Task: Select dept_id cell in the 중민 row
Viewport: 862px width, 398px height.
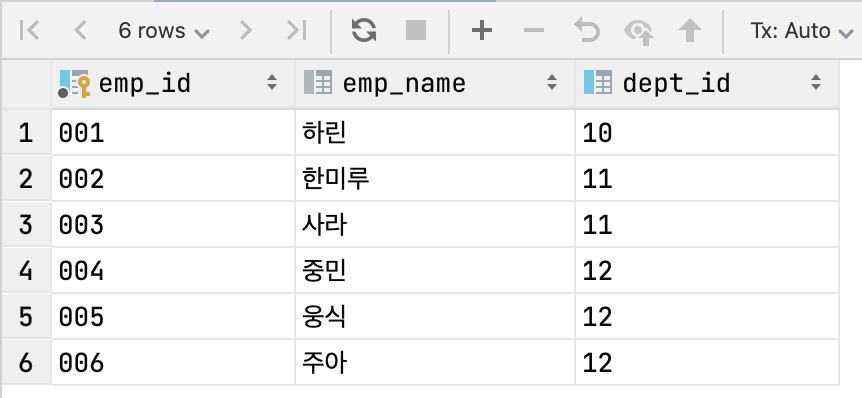Action: pos(707,271)
